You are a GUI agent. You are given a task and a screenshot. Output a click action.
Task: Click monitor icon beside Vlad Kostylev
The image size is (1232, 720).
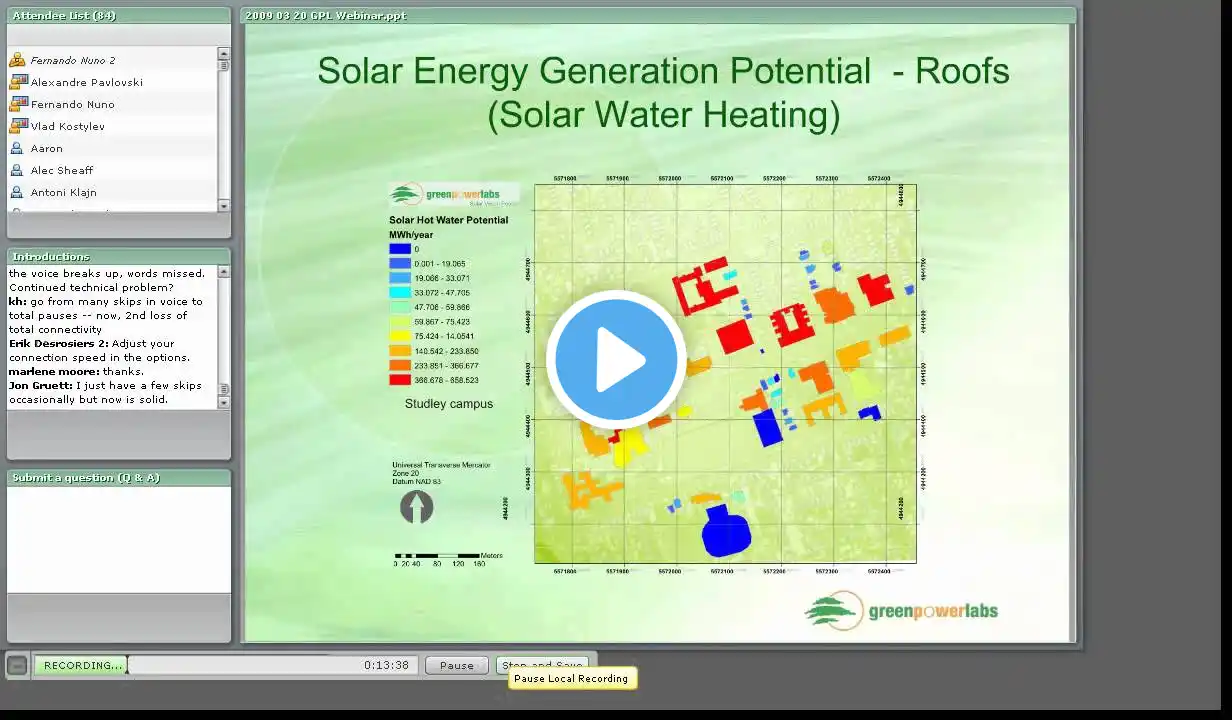pyautogui.click(x=17, y=126)
